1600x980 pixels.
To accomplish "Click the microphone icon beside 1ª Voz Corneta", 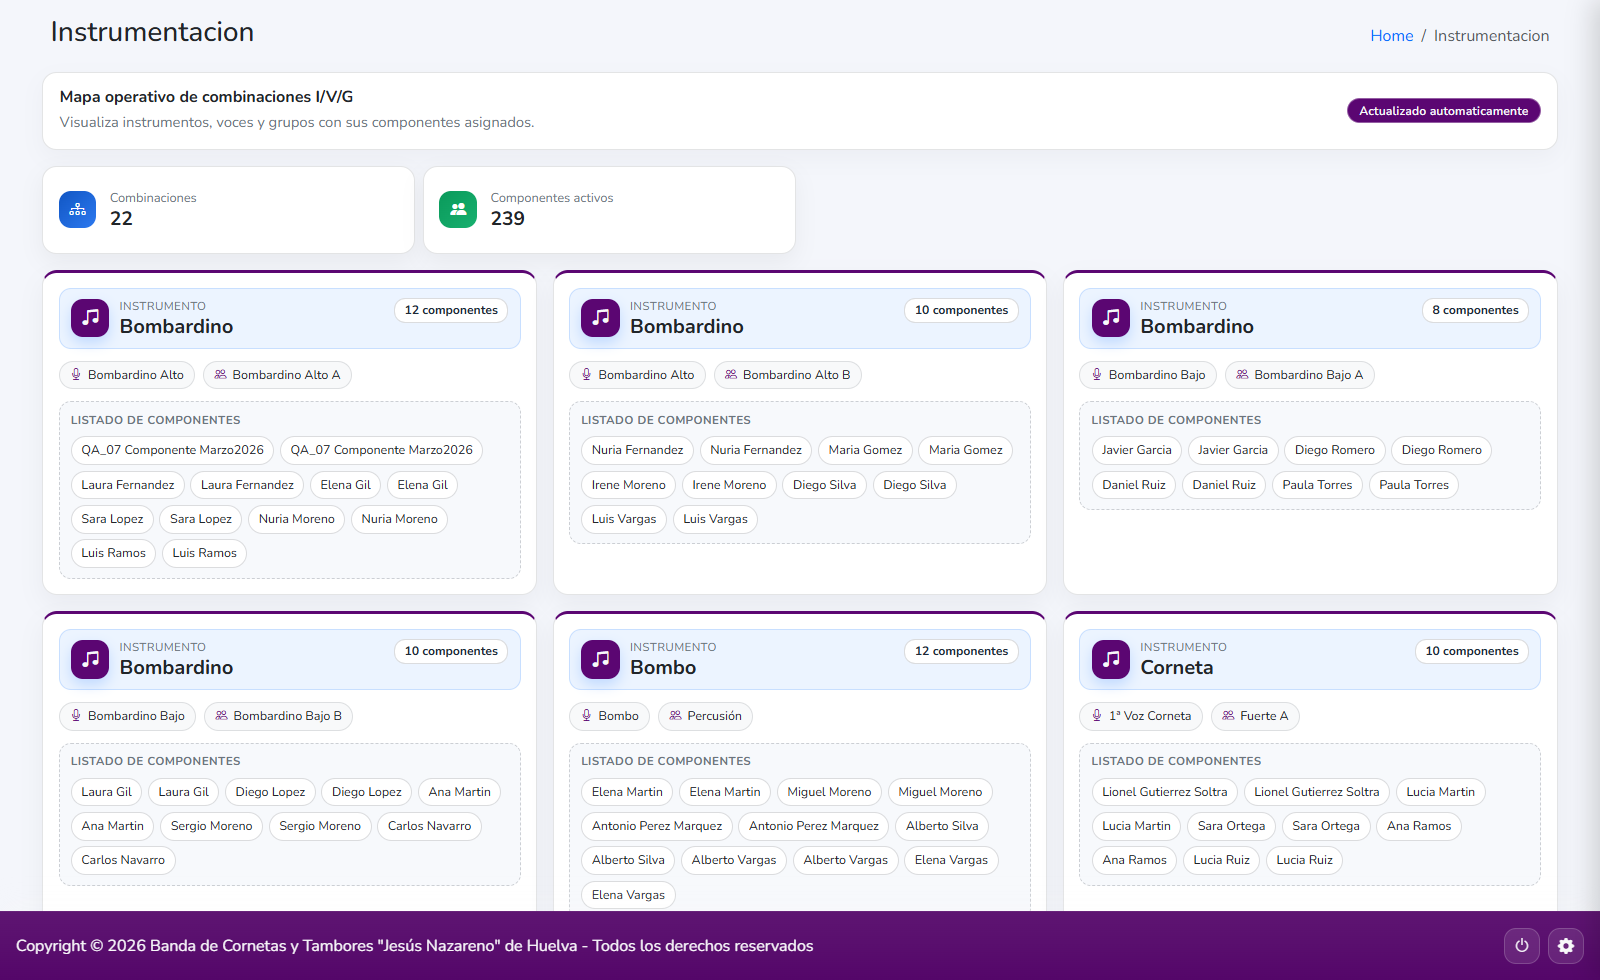I will (x=1097, y=716).
